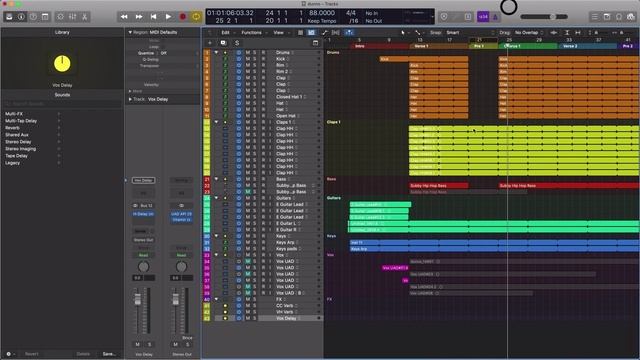Go to beginning with transport button
This screenshot has height=360, width=640.
click(x=153, y=17)
